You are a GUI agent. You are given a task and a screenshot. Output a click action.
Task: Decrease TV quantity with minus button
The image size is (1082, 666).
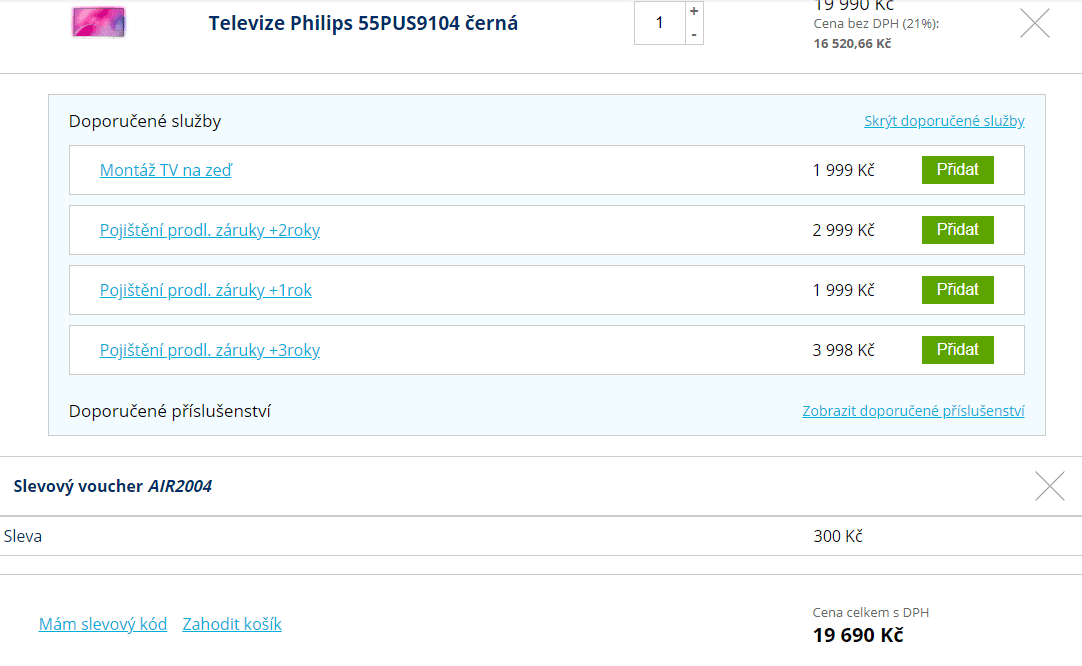click(694, 35)
